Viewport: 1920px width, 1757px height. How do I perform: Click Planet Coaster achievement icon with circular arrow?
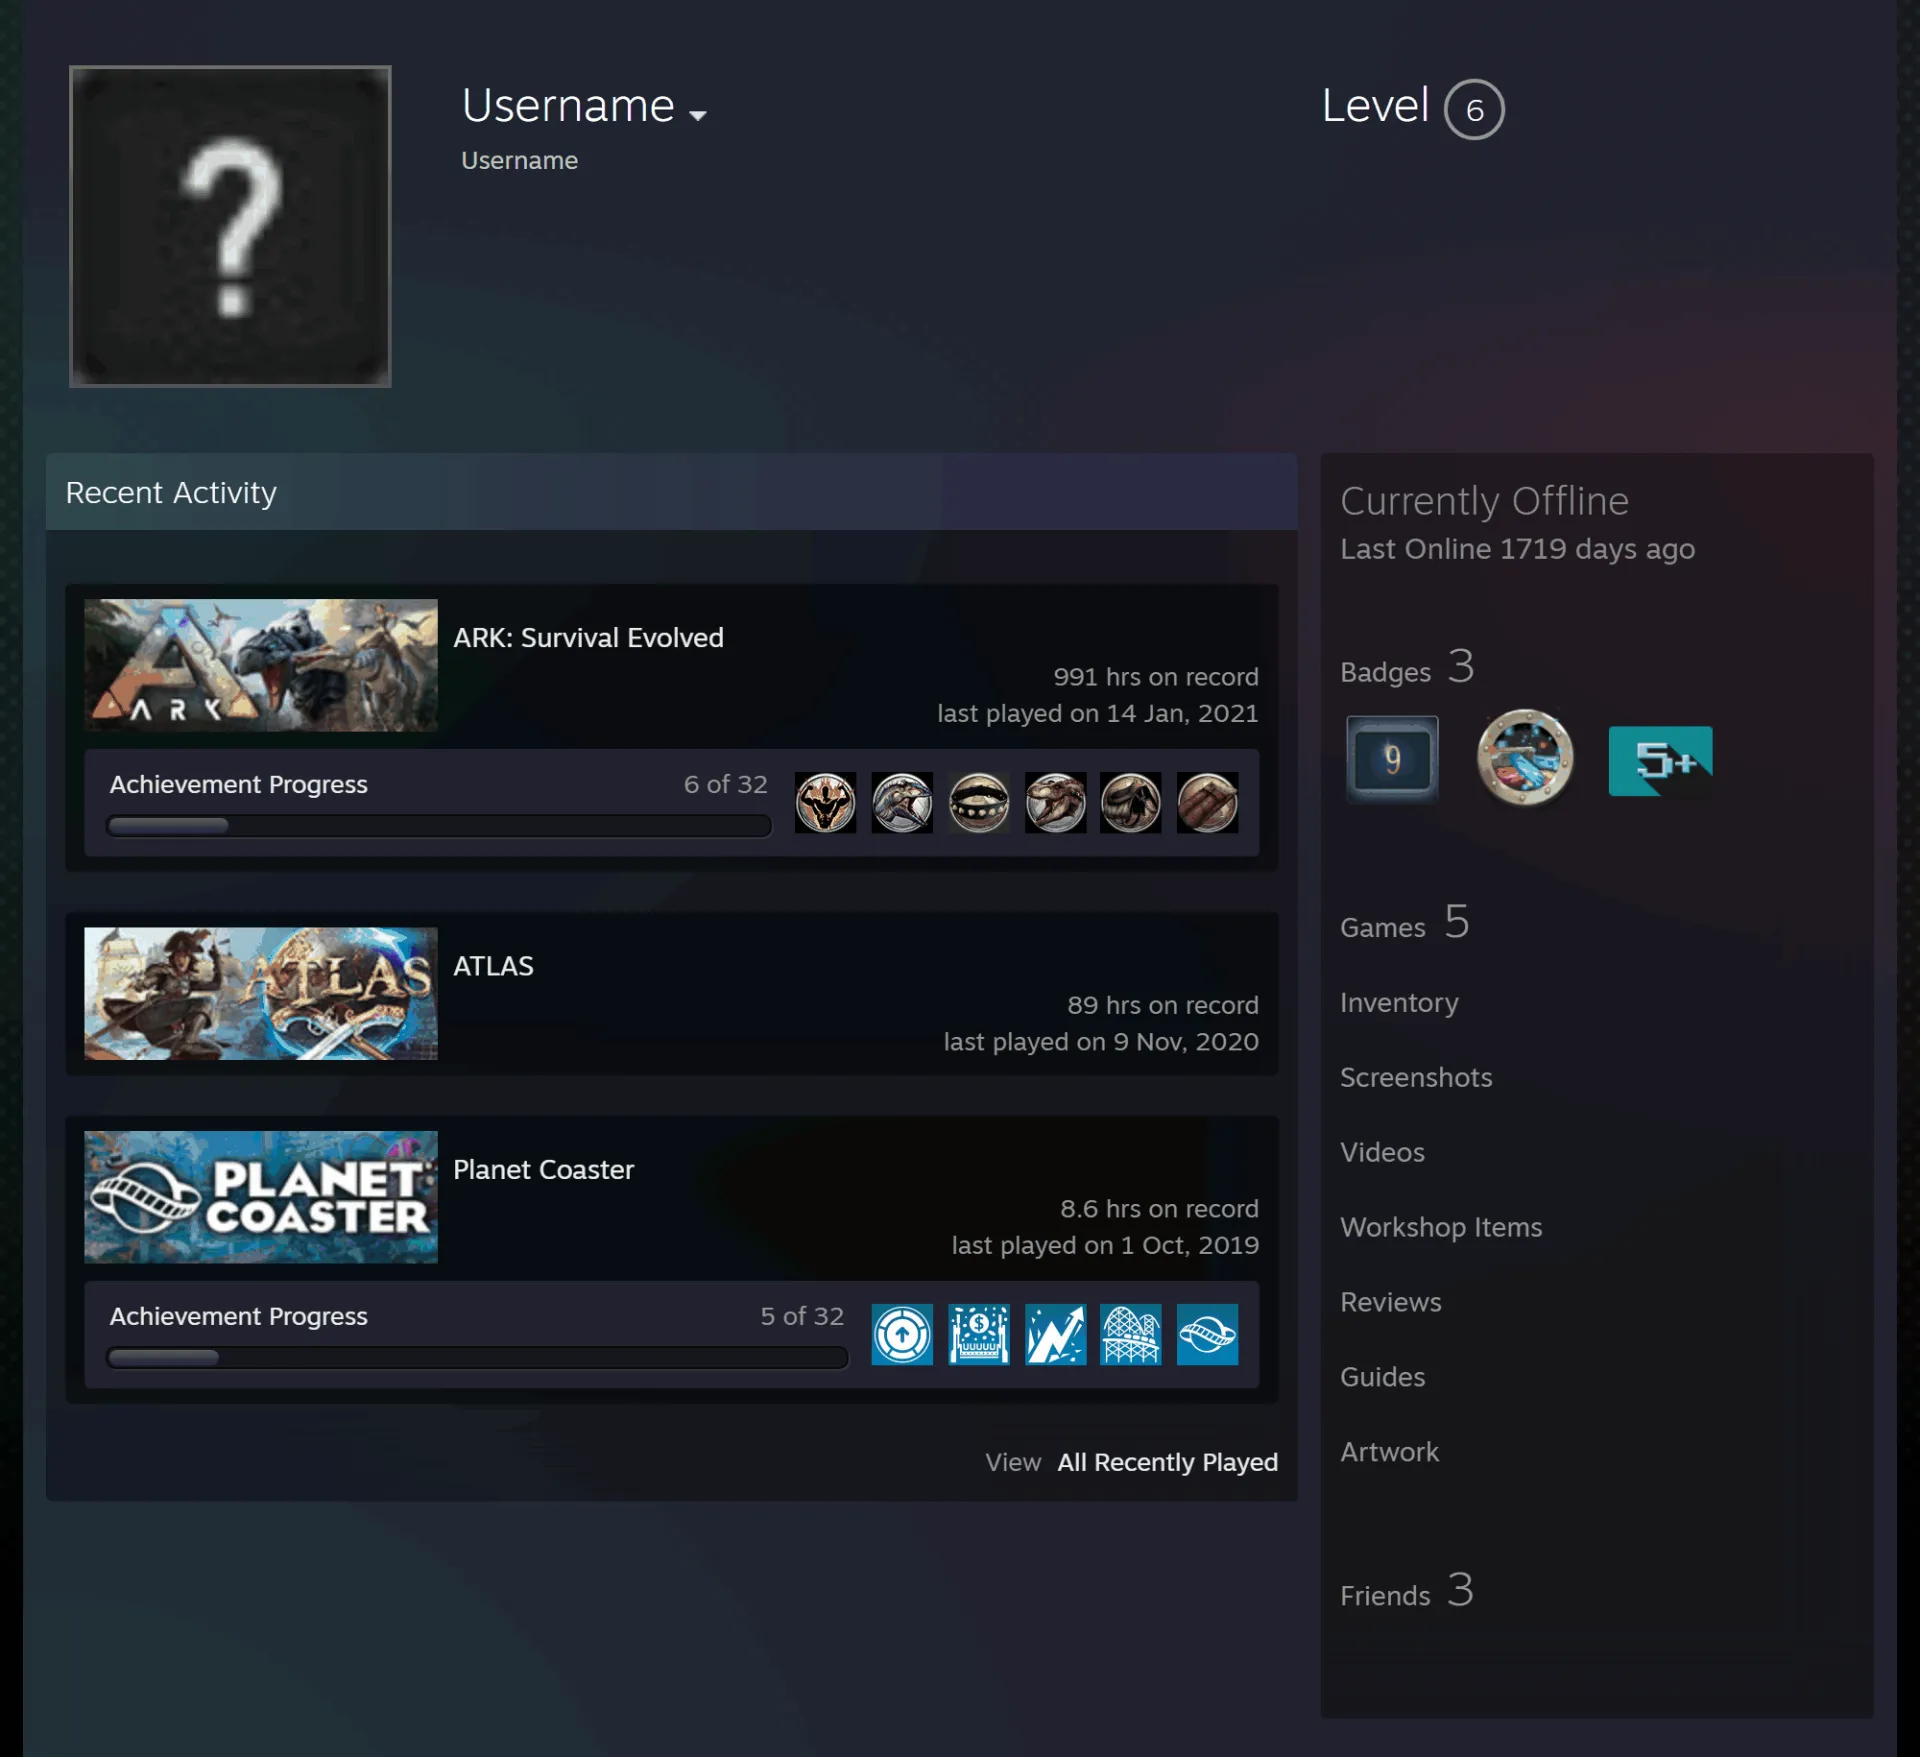coord(902,1334)
